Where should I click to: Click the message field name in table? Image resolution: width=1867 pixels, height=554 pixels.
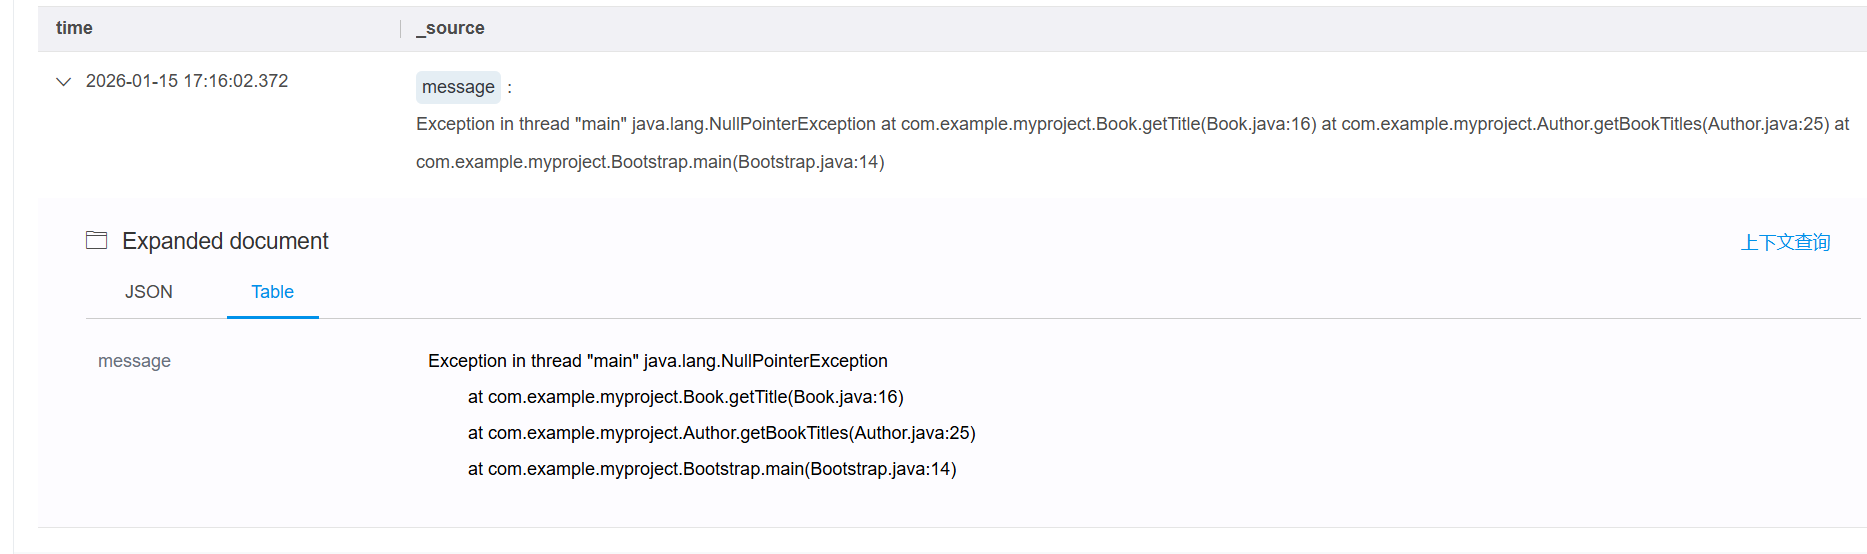coord(134,361)
